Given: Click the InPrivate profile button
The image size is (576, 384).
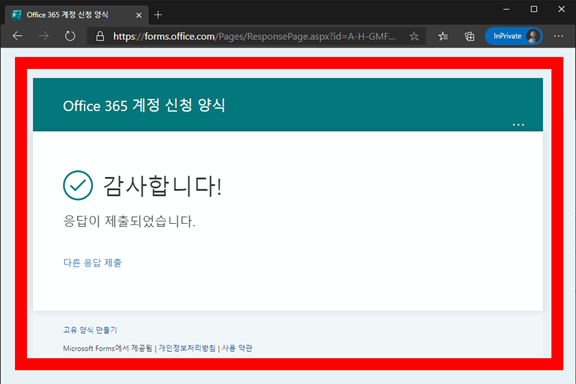Looking at the screenshot, I should [x=514, y=36].
